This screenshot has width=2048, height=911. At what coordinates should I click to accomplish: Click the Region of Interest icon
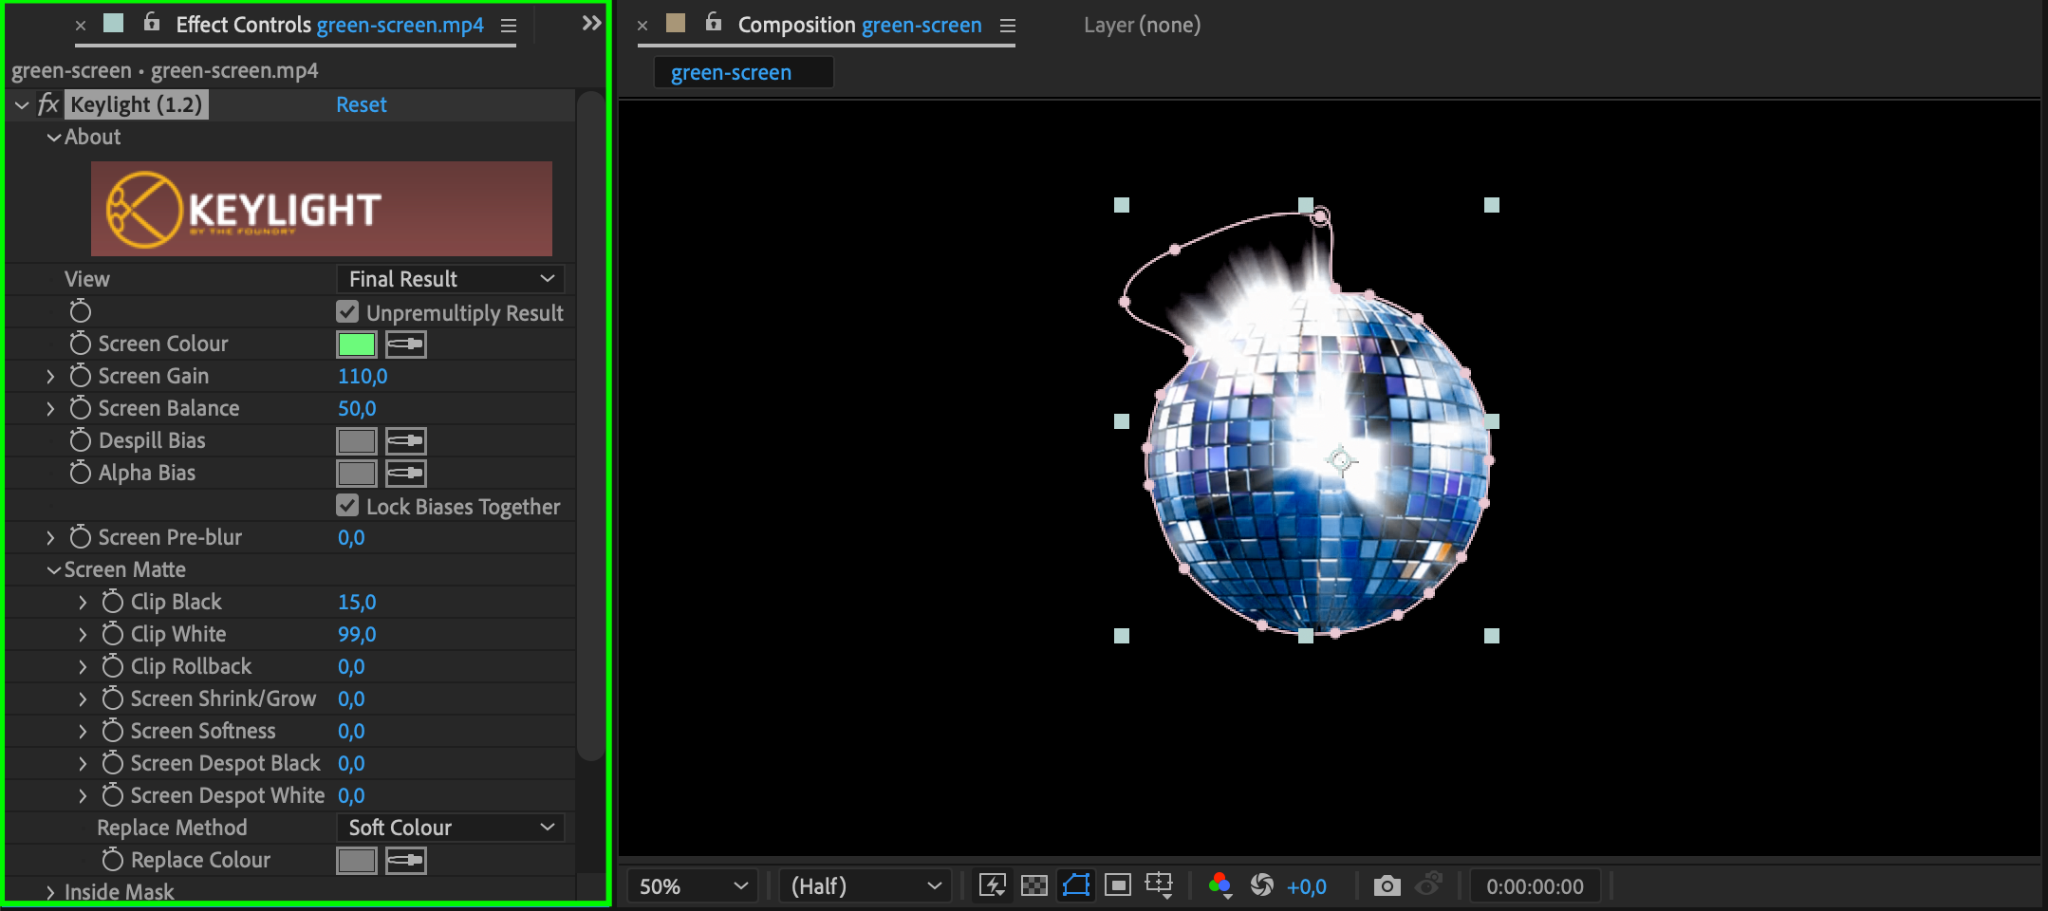[x=1118, y=885]
